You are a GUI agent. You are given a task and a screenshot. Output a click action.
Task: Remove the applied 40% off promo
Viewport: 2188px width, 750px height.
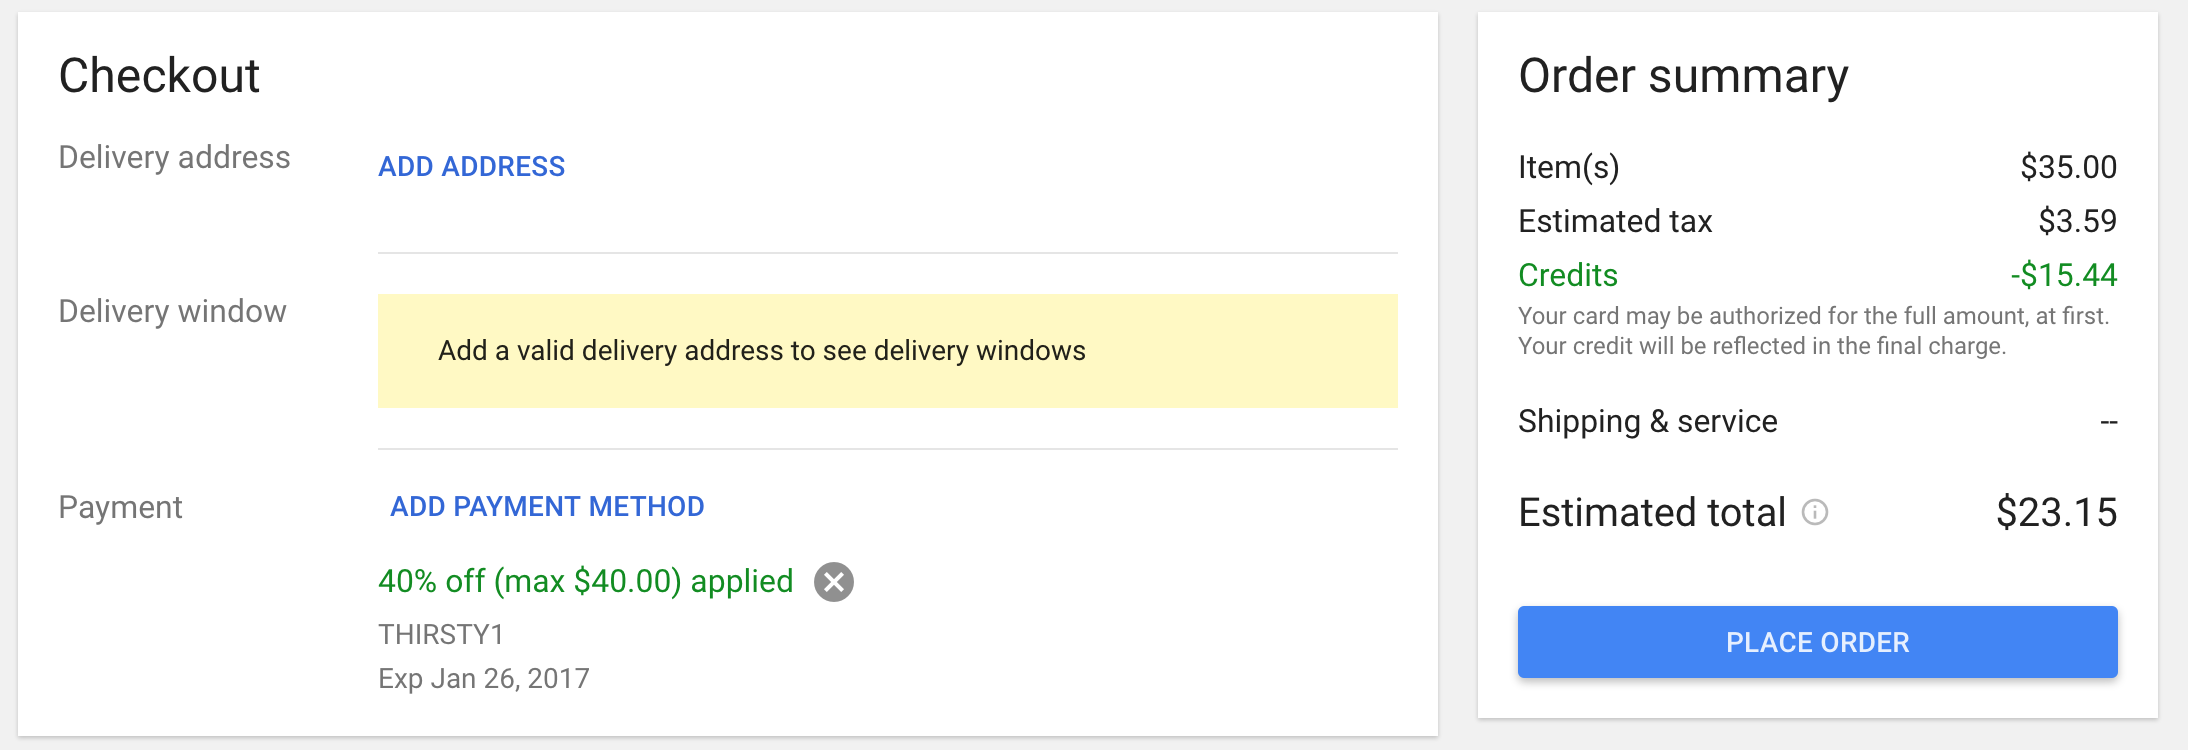(833, 582)
